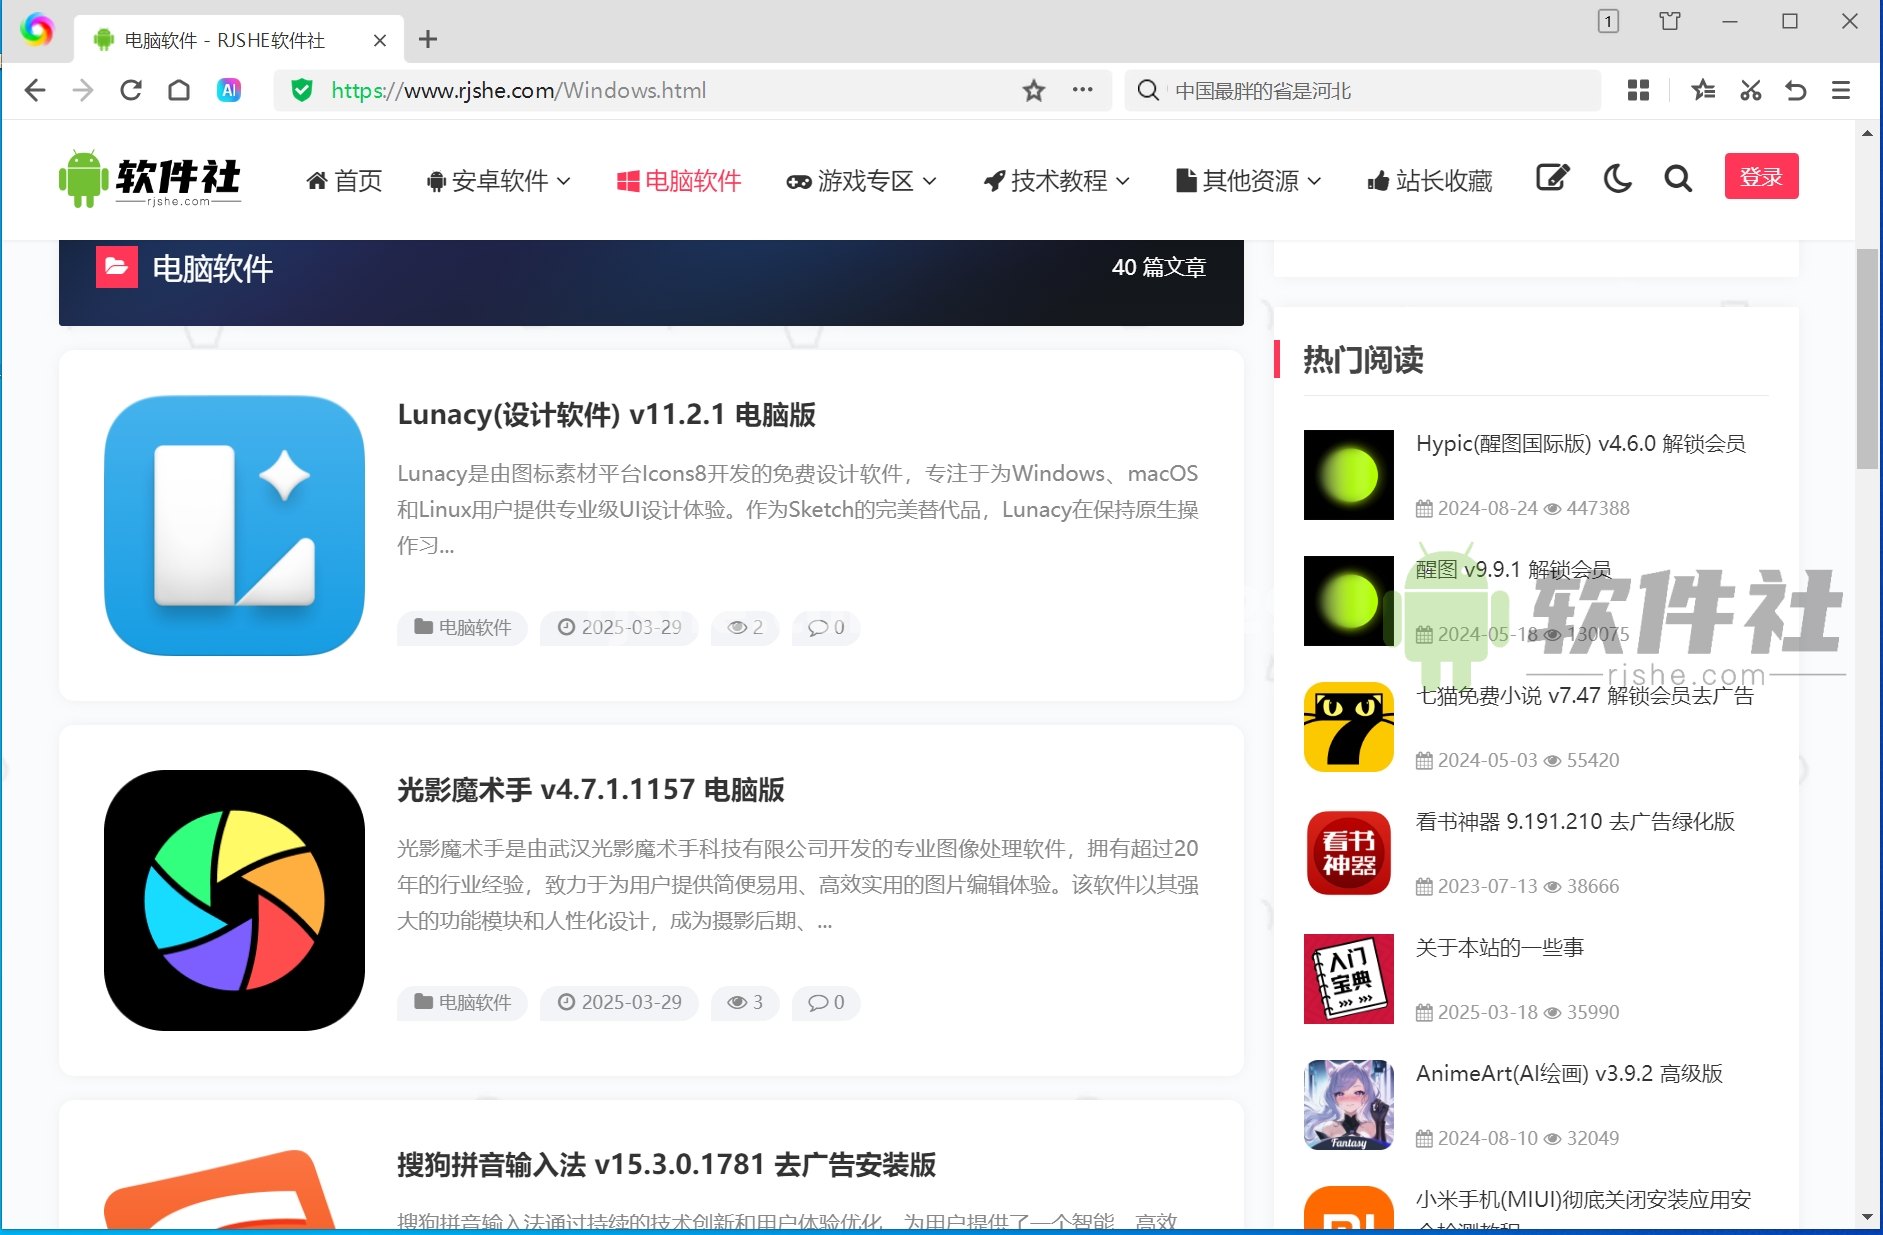Click the browser forward arrow
1883x1235 pixels.
(x=83, y=91)
